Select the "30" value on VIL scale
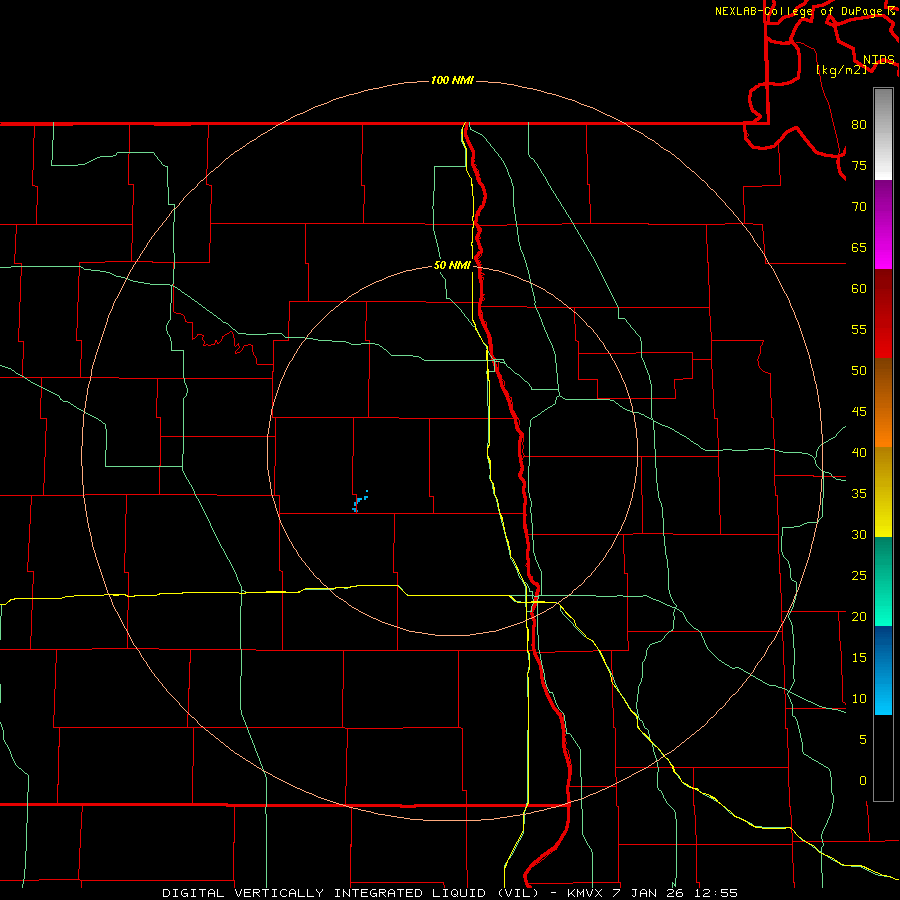Viewport: 900px width, 900px height. 859,534
